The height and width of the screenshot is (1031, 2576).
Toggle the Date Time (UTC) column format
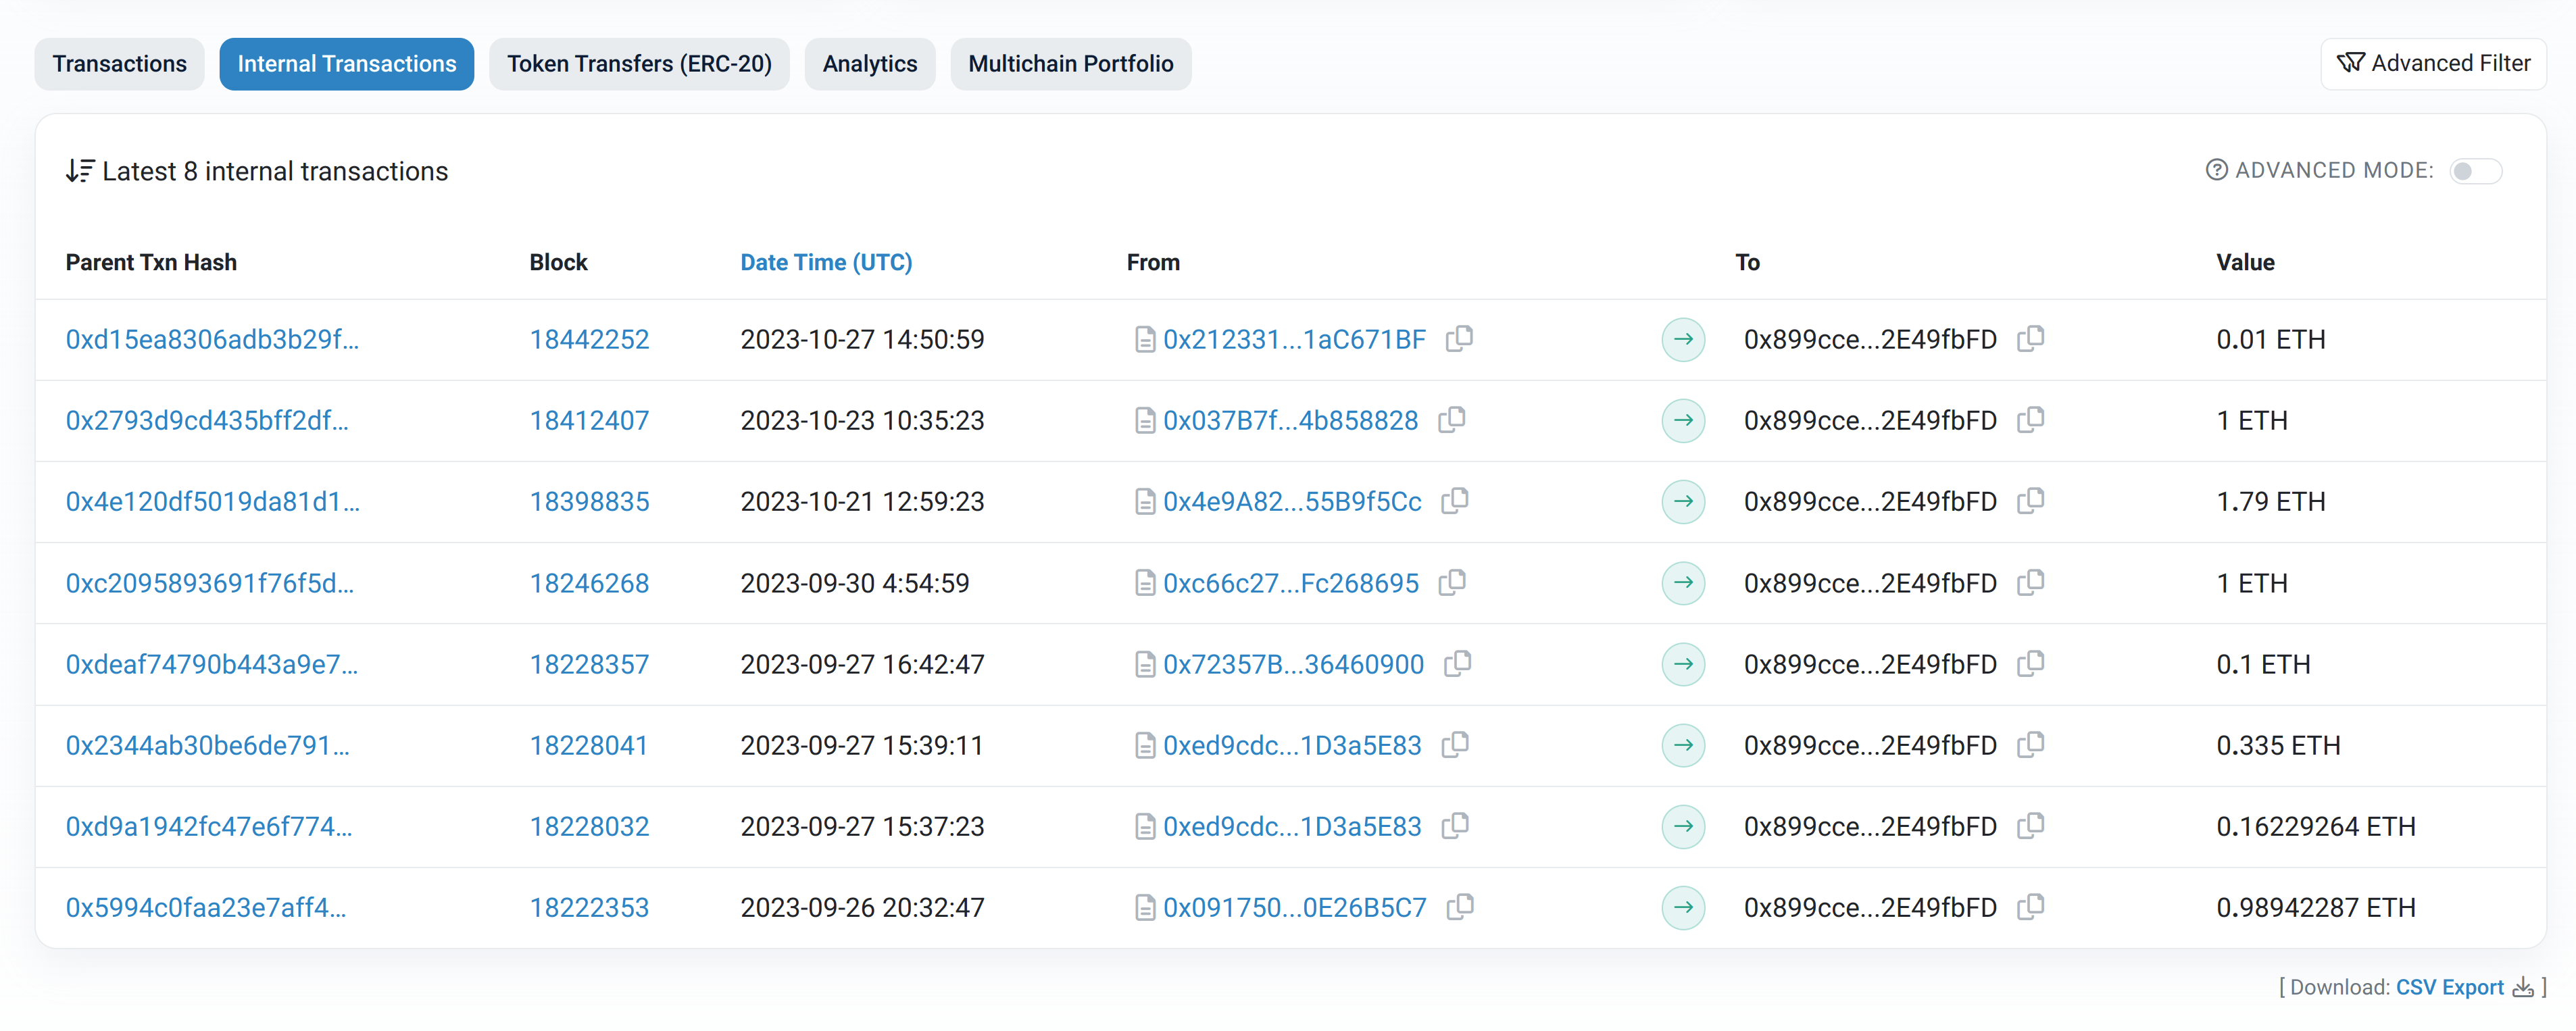[x=826, y=262]
